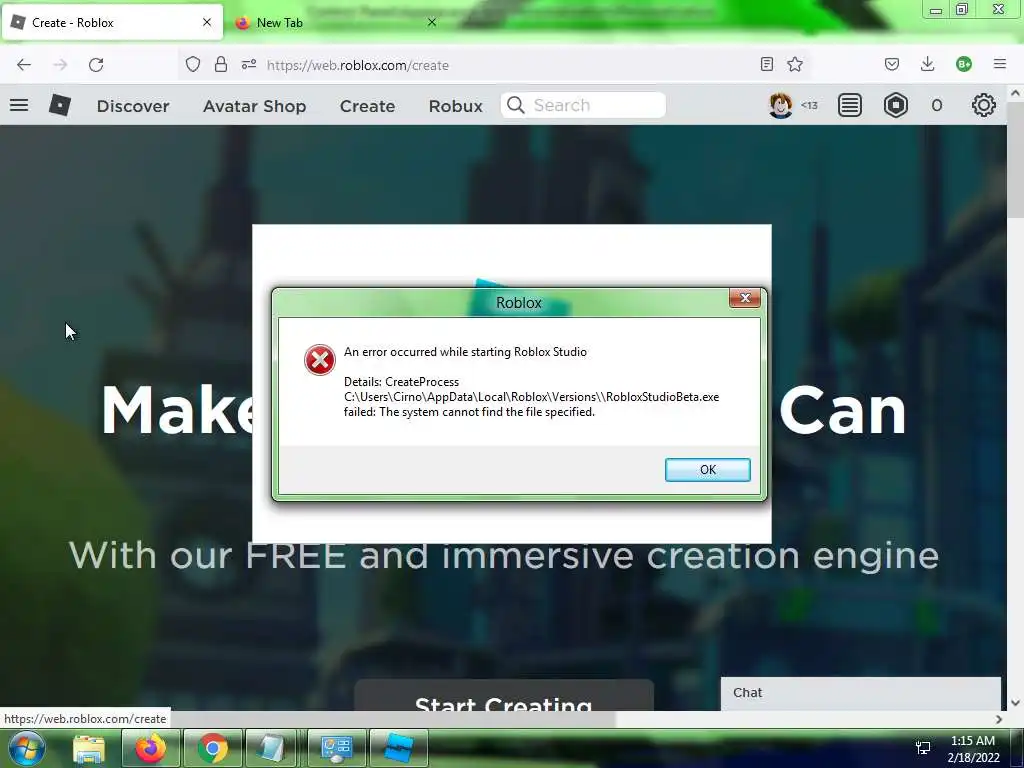Screen dimensions: 1024x768
Task: Switch to the Create - Roblox tab
Action: (112, 22)
